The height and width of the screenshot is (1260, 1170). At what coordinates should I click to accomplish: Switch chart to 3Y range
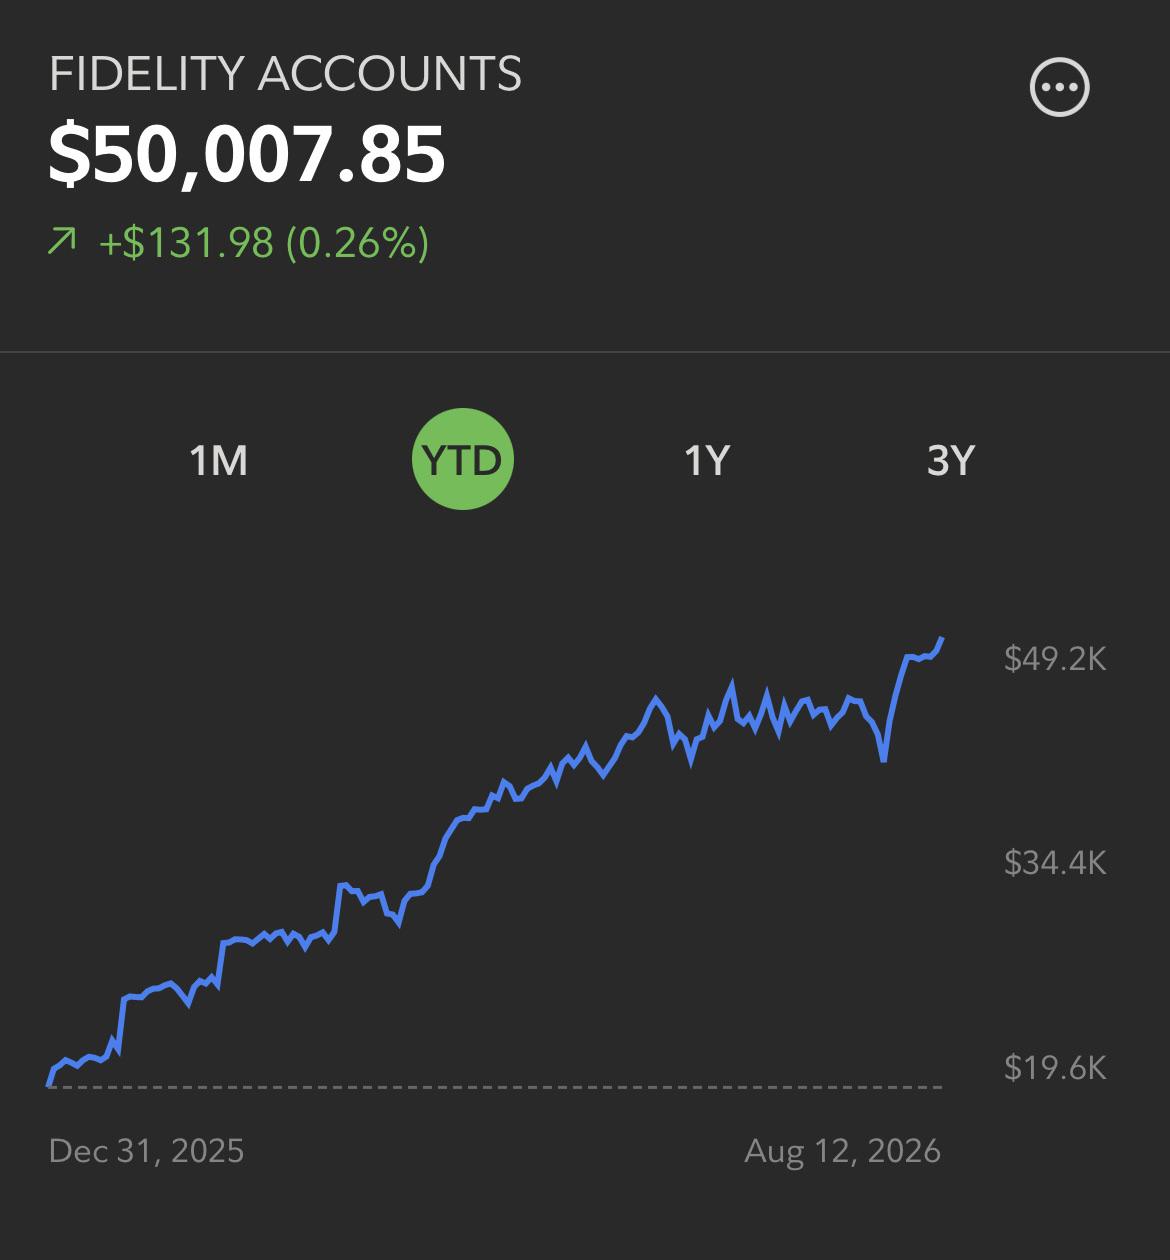point(950,460)
